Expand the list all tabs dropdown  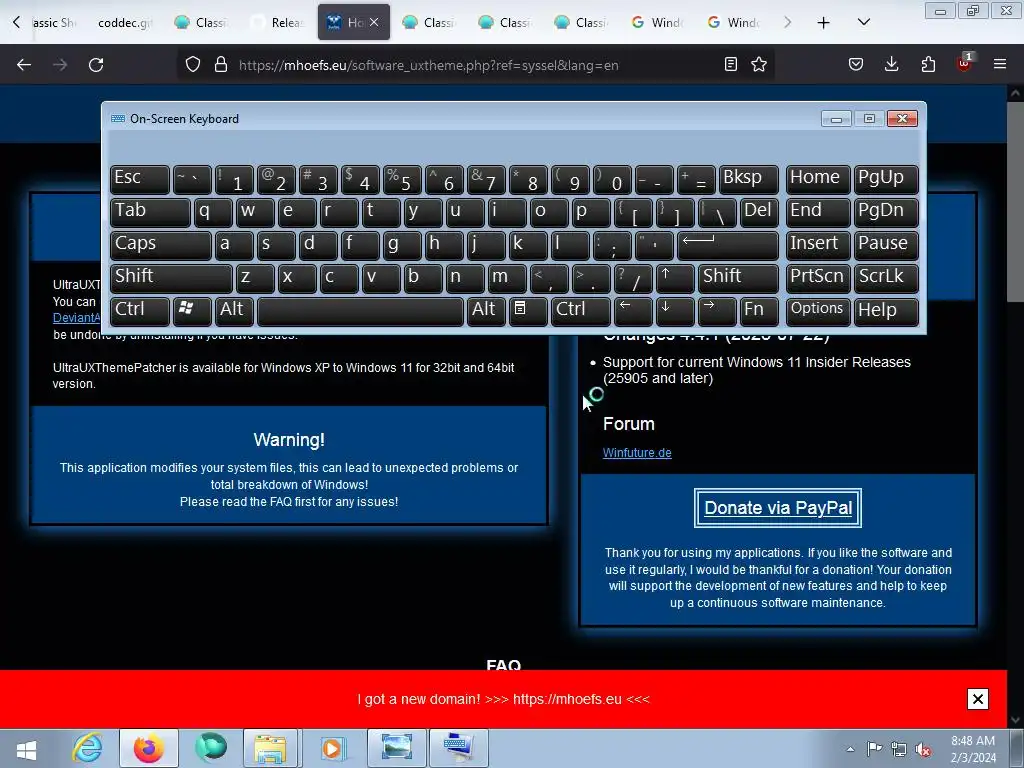[863, 22]
